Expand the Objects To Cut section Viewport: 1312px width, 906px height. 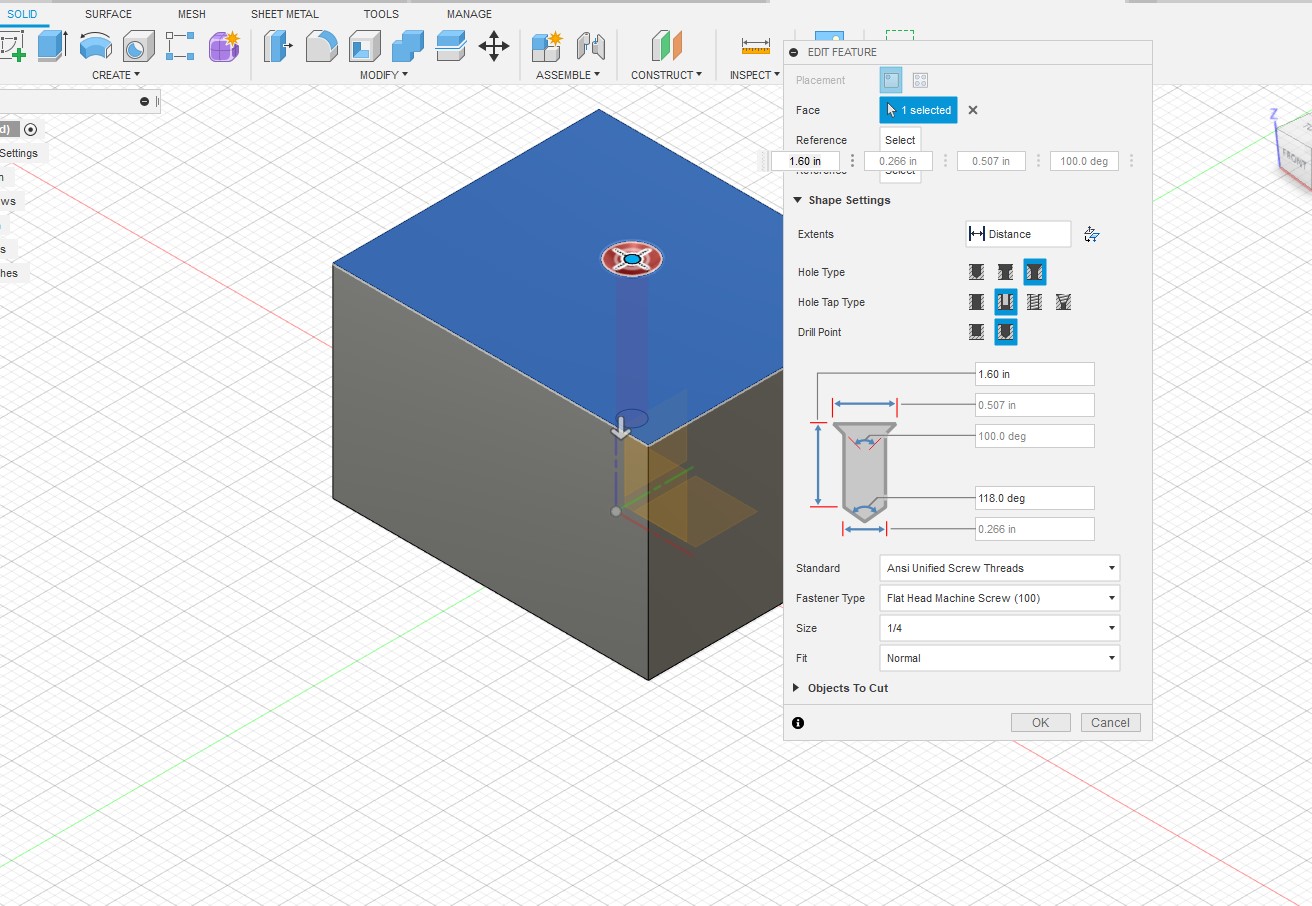tap(797, 688)
